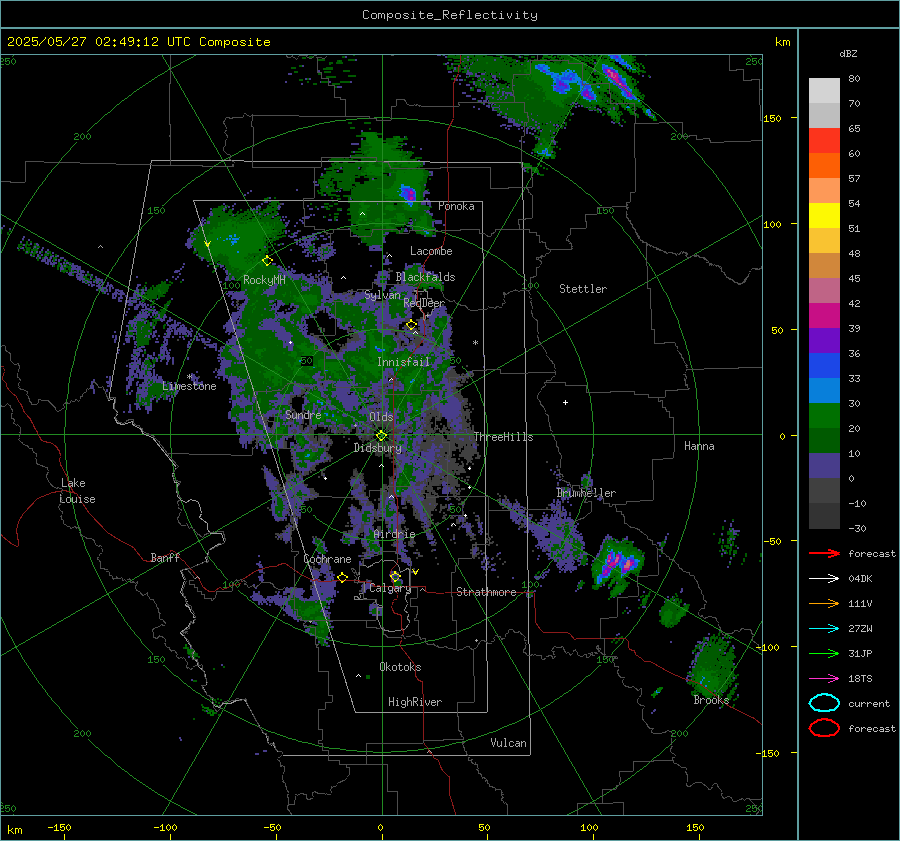
Task: Click the Sundre city label
Action: (x=303, y=415)
